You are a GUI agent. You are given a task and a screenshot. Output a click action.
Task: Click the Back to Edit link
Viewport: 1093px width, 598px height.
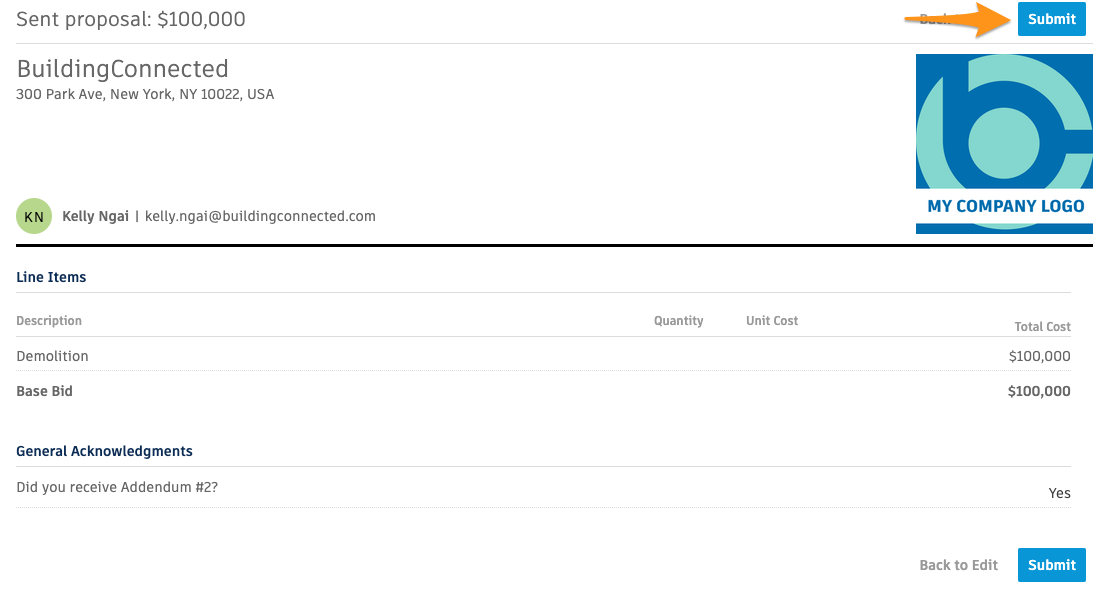point(958,565)
